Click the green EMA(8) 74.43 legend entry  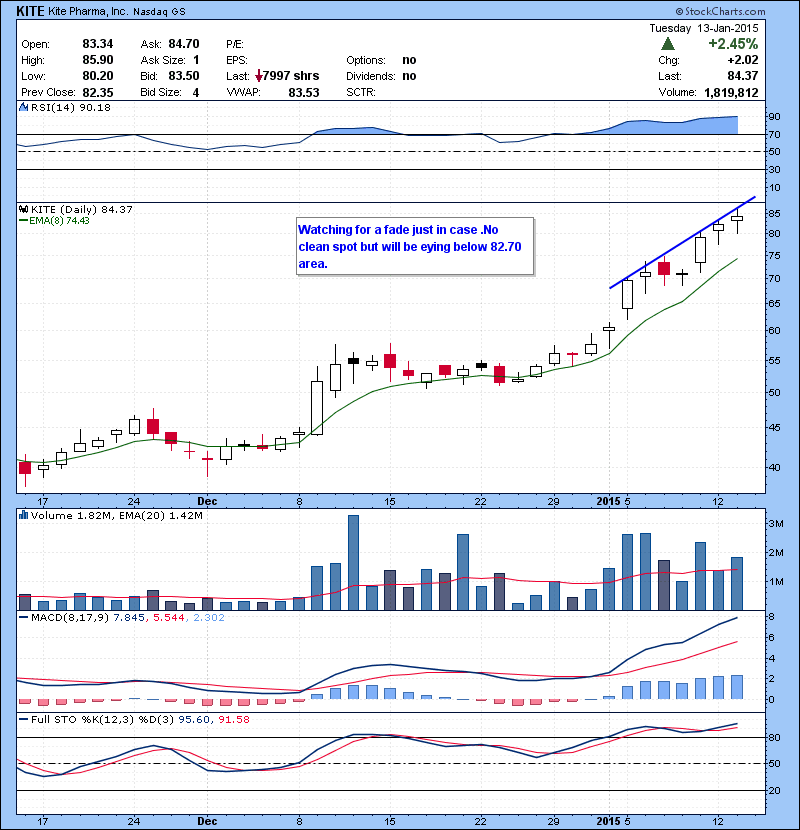coord(55,221)
